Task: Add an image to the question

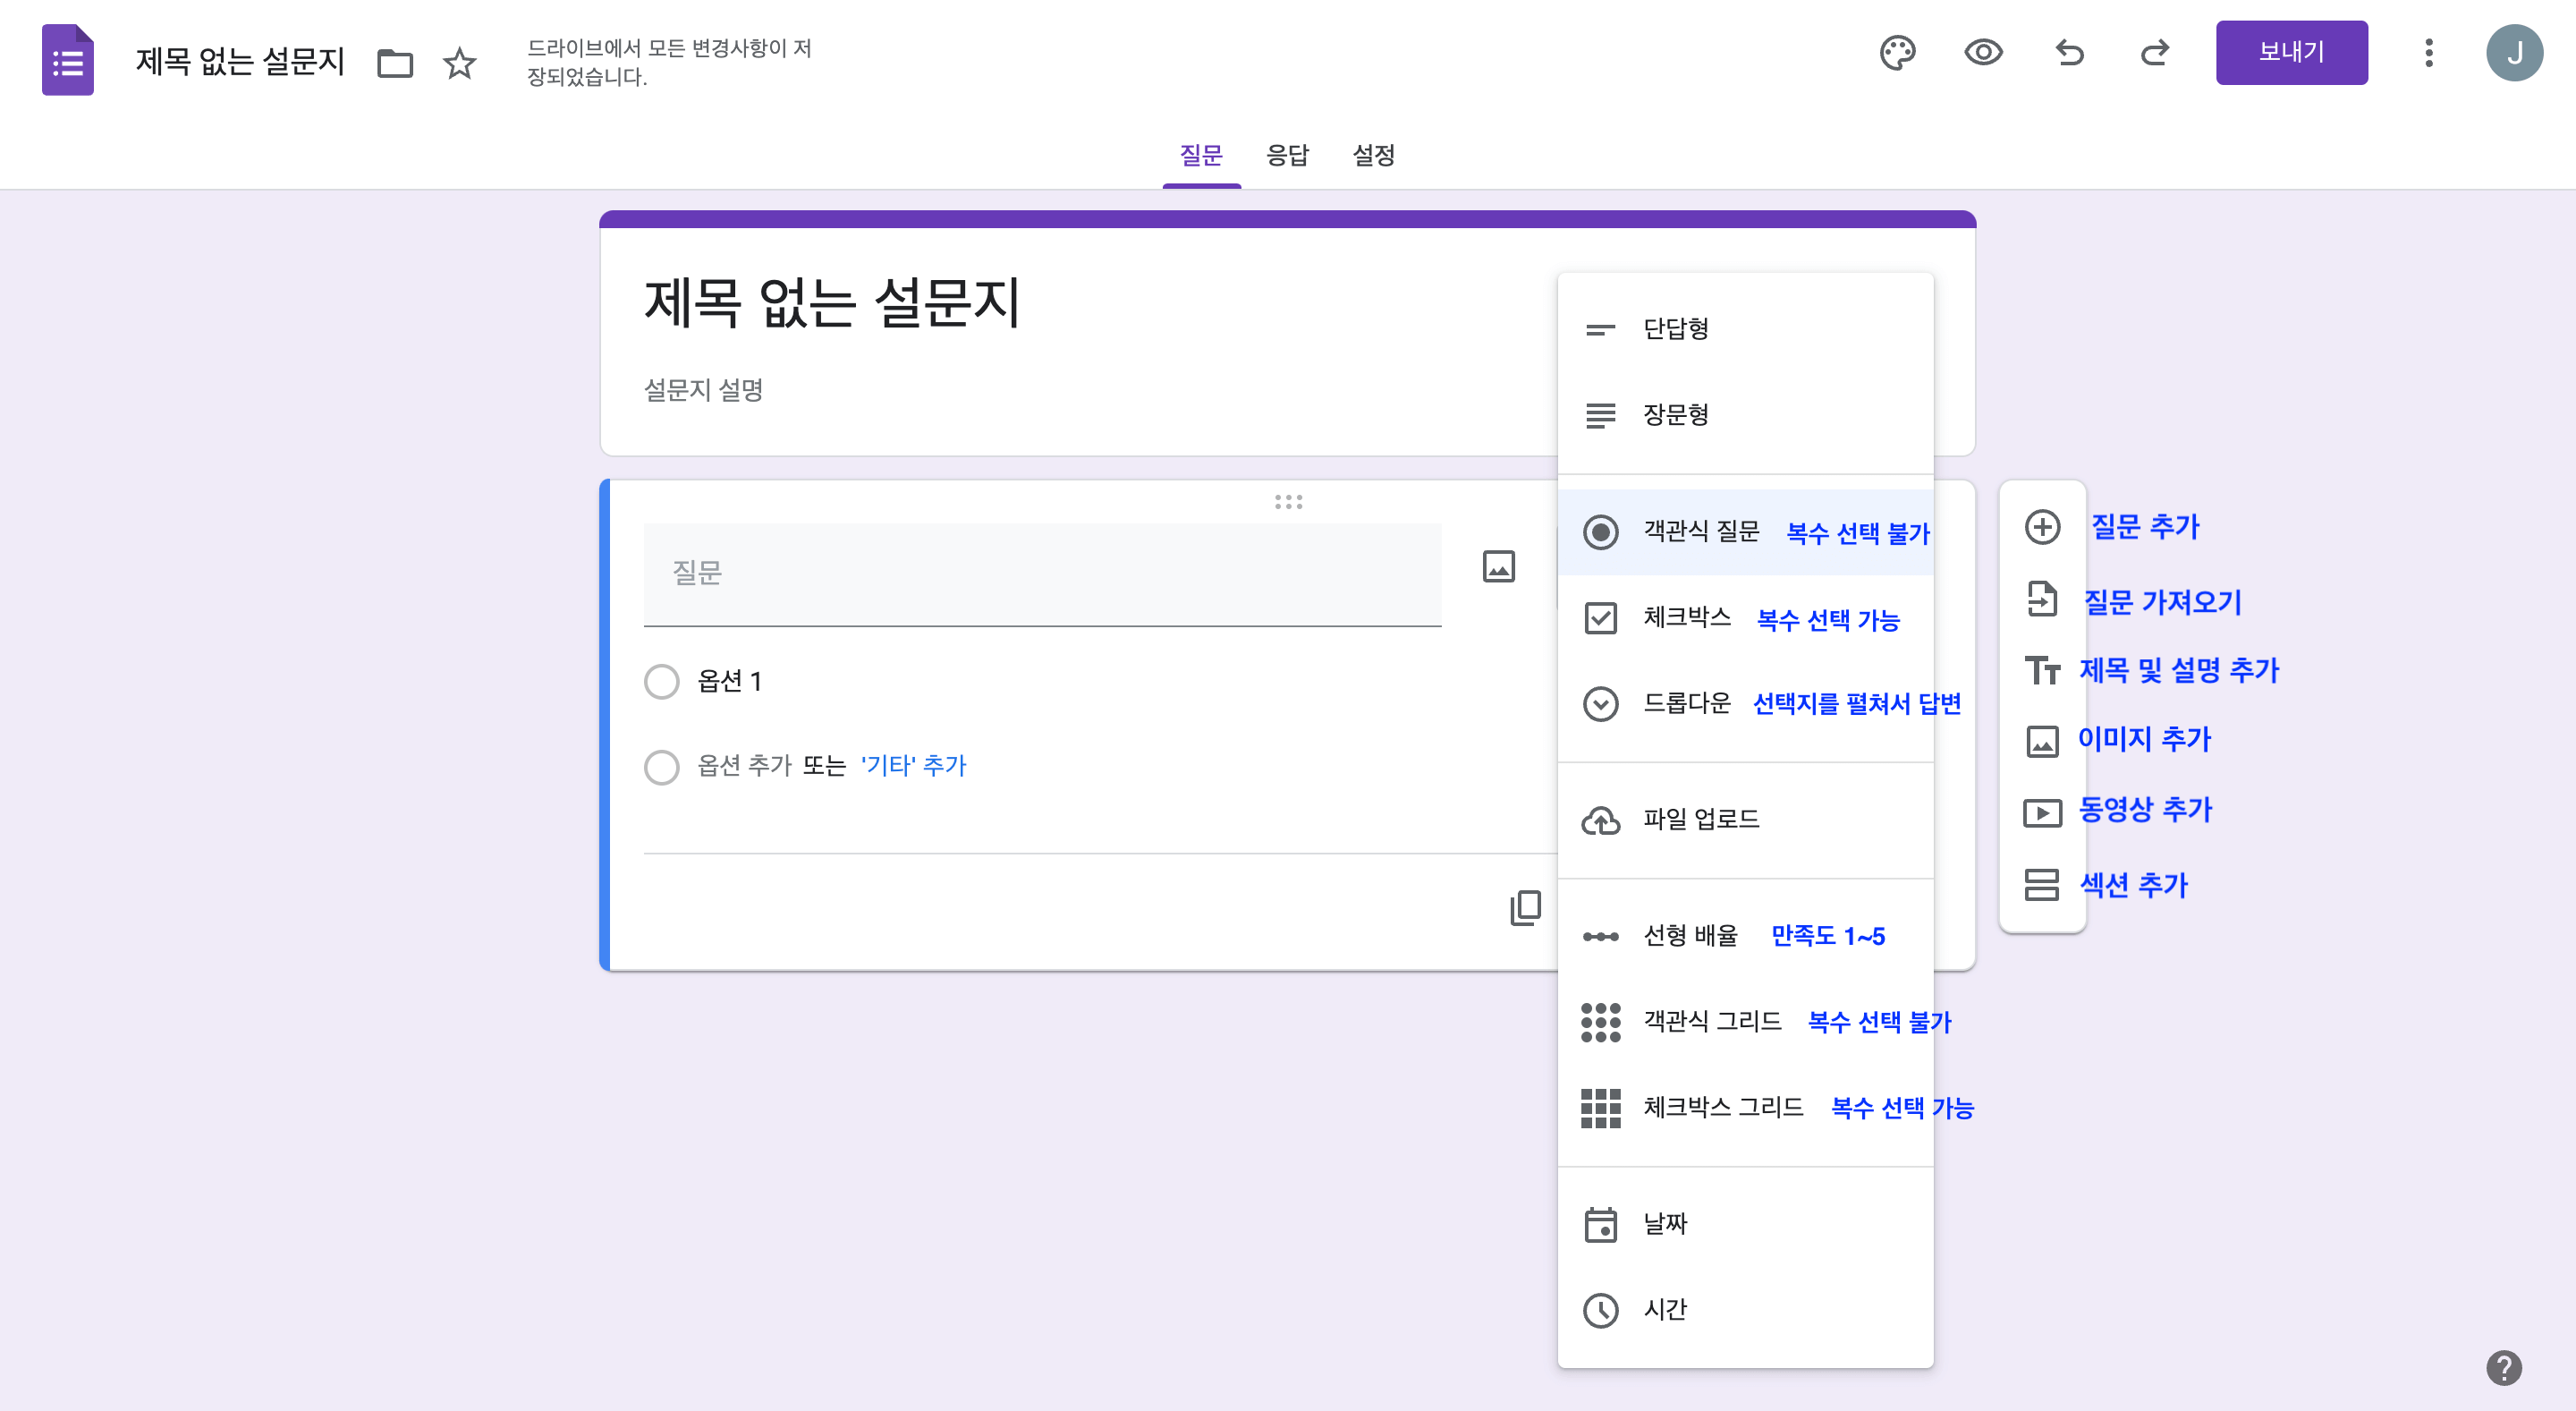Action: [1498, 566]
